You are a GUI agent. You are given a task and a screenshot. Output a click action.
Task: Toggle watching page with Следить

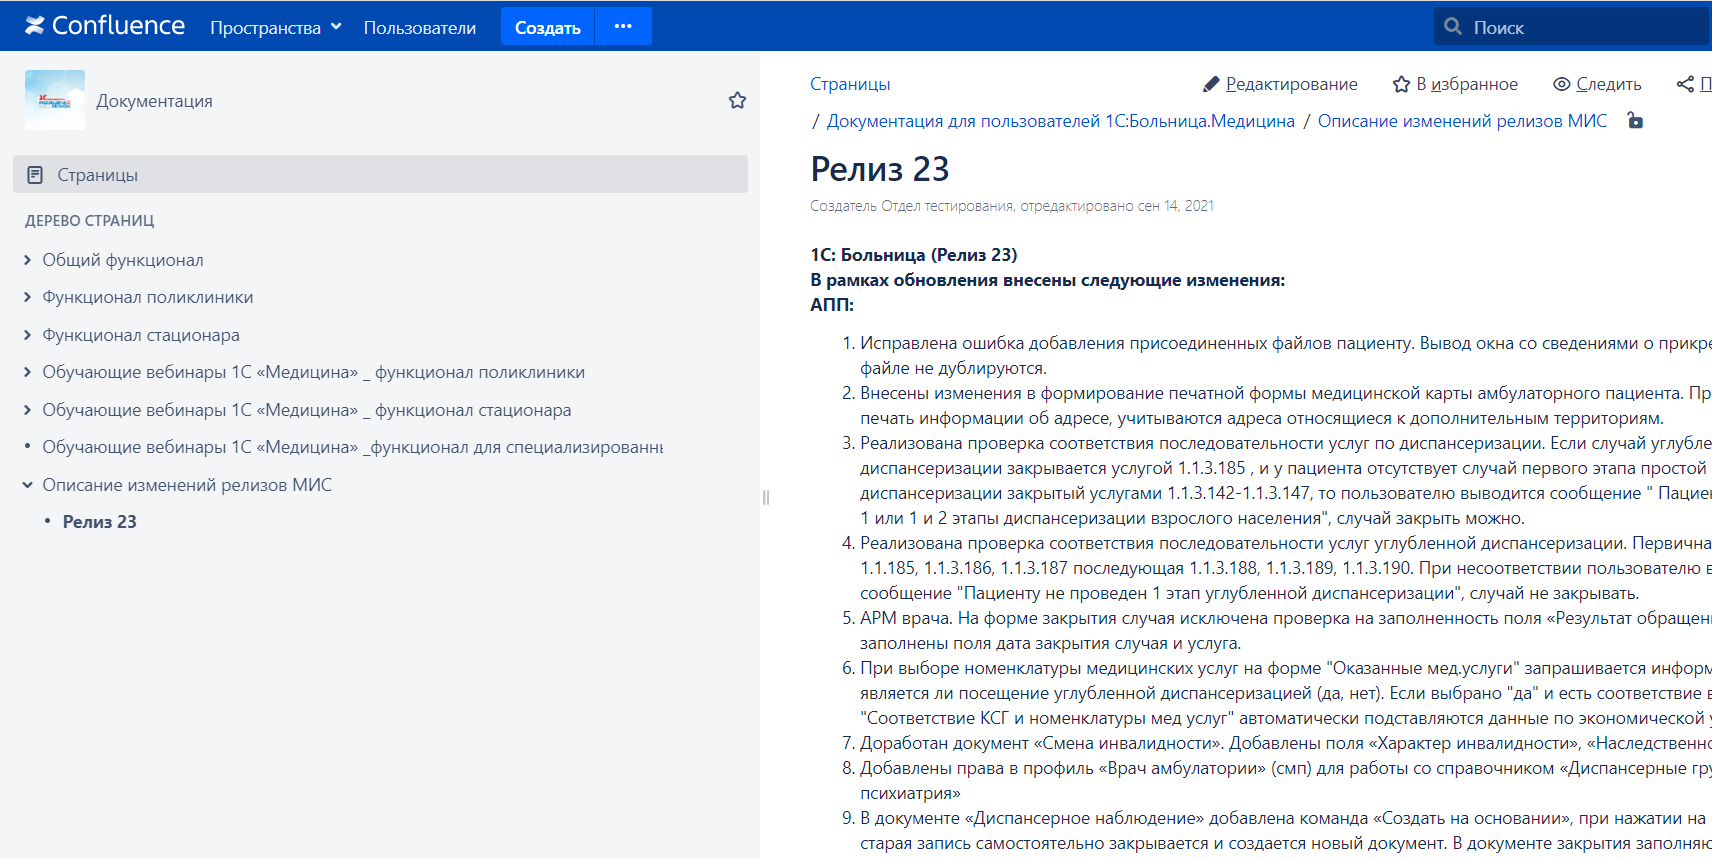[x=1597, y=84]
